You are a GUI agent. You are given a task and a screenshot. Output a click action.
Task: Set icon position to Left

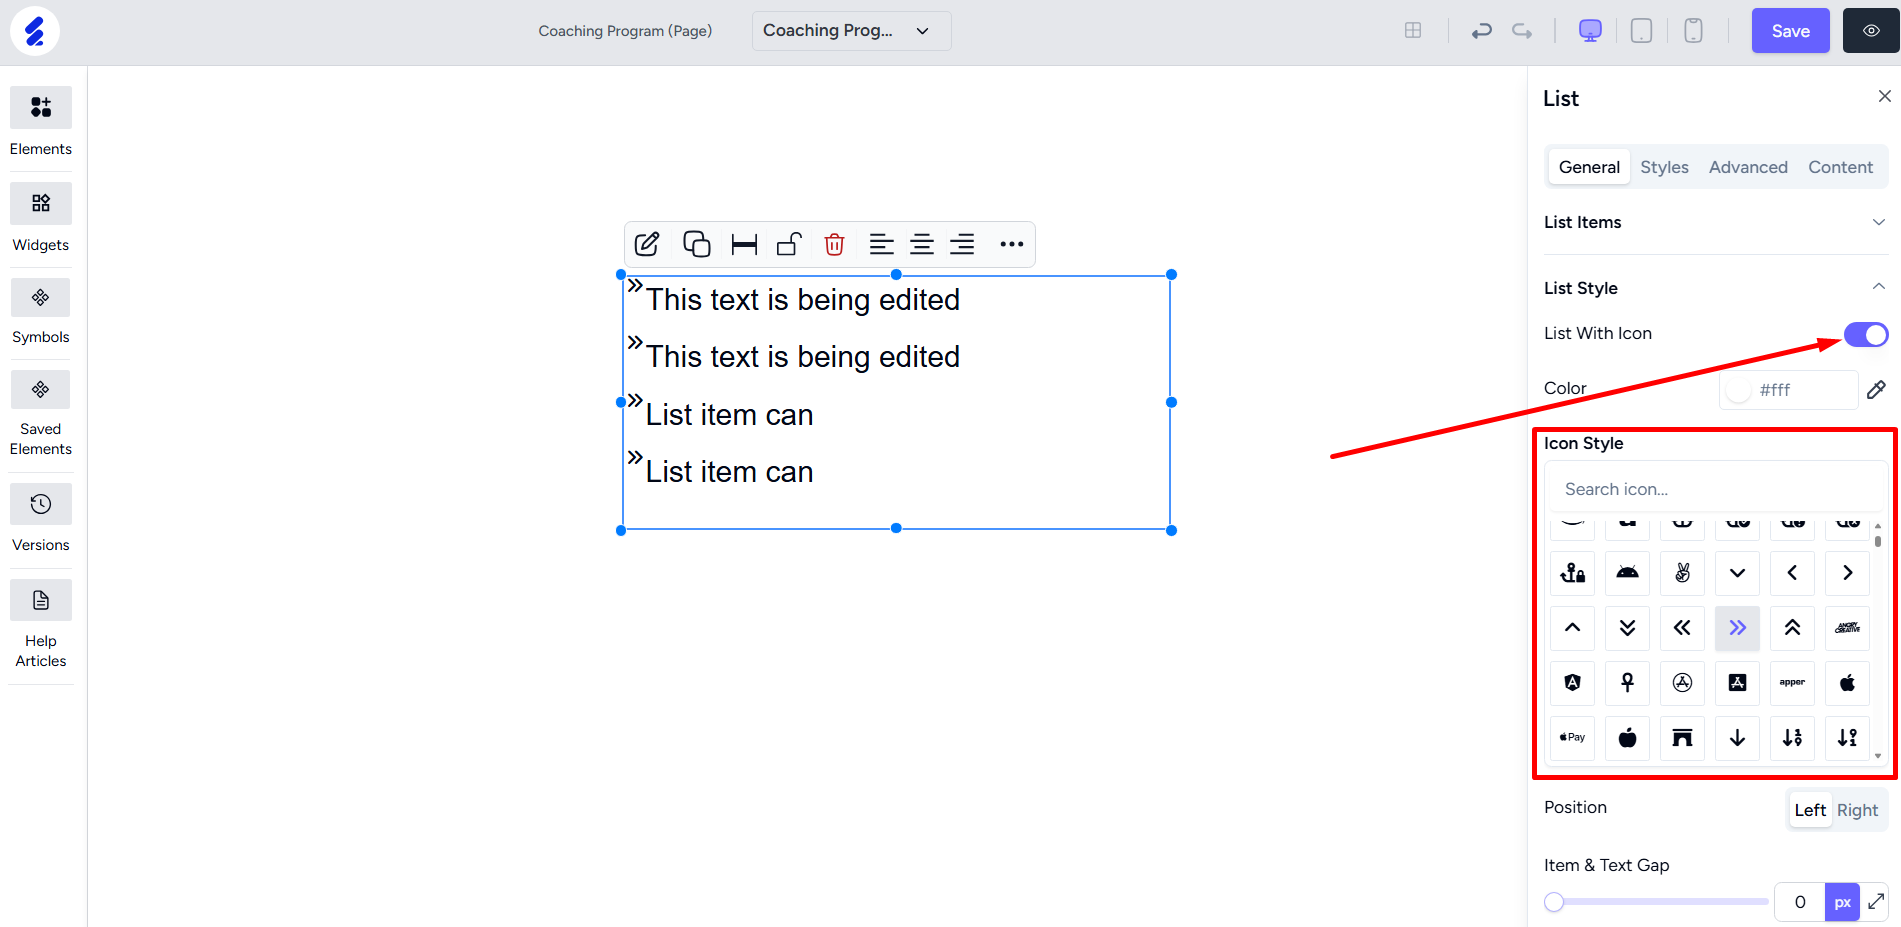pos(1810,810)
